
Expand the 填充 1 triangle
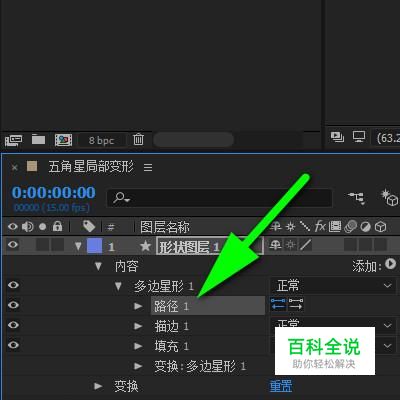138,346
